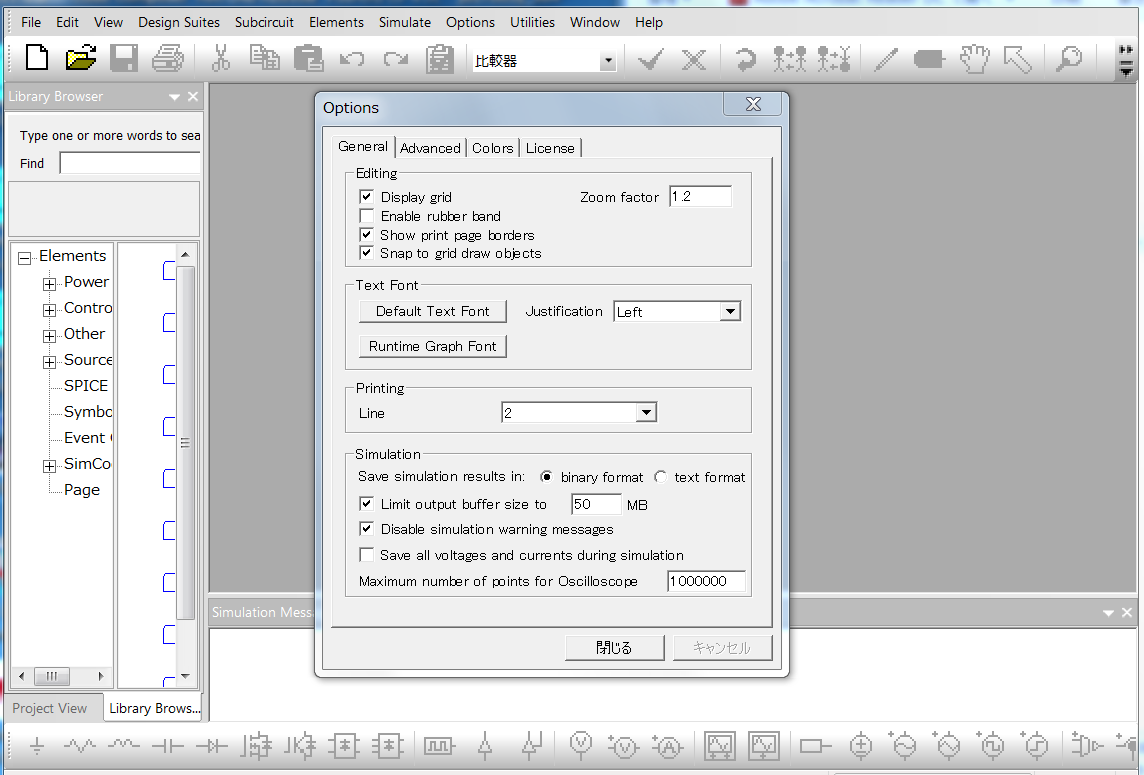The image size is (1144, 775).
Task: Open a file with the folder icon
Action: pyautogui.click(x=80, y=59)
